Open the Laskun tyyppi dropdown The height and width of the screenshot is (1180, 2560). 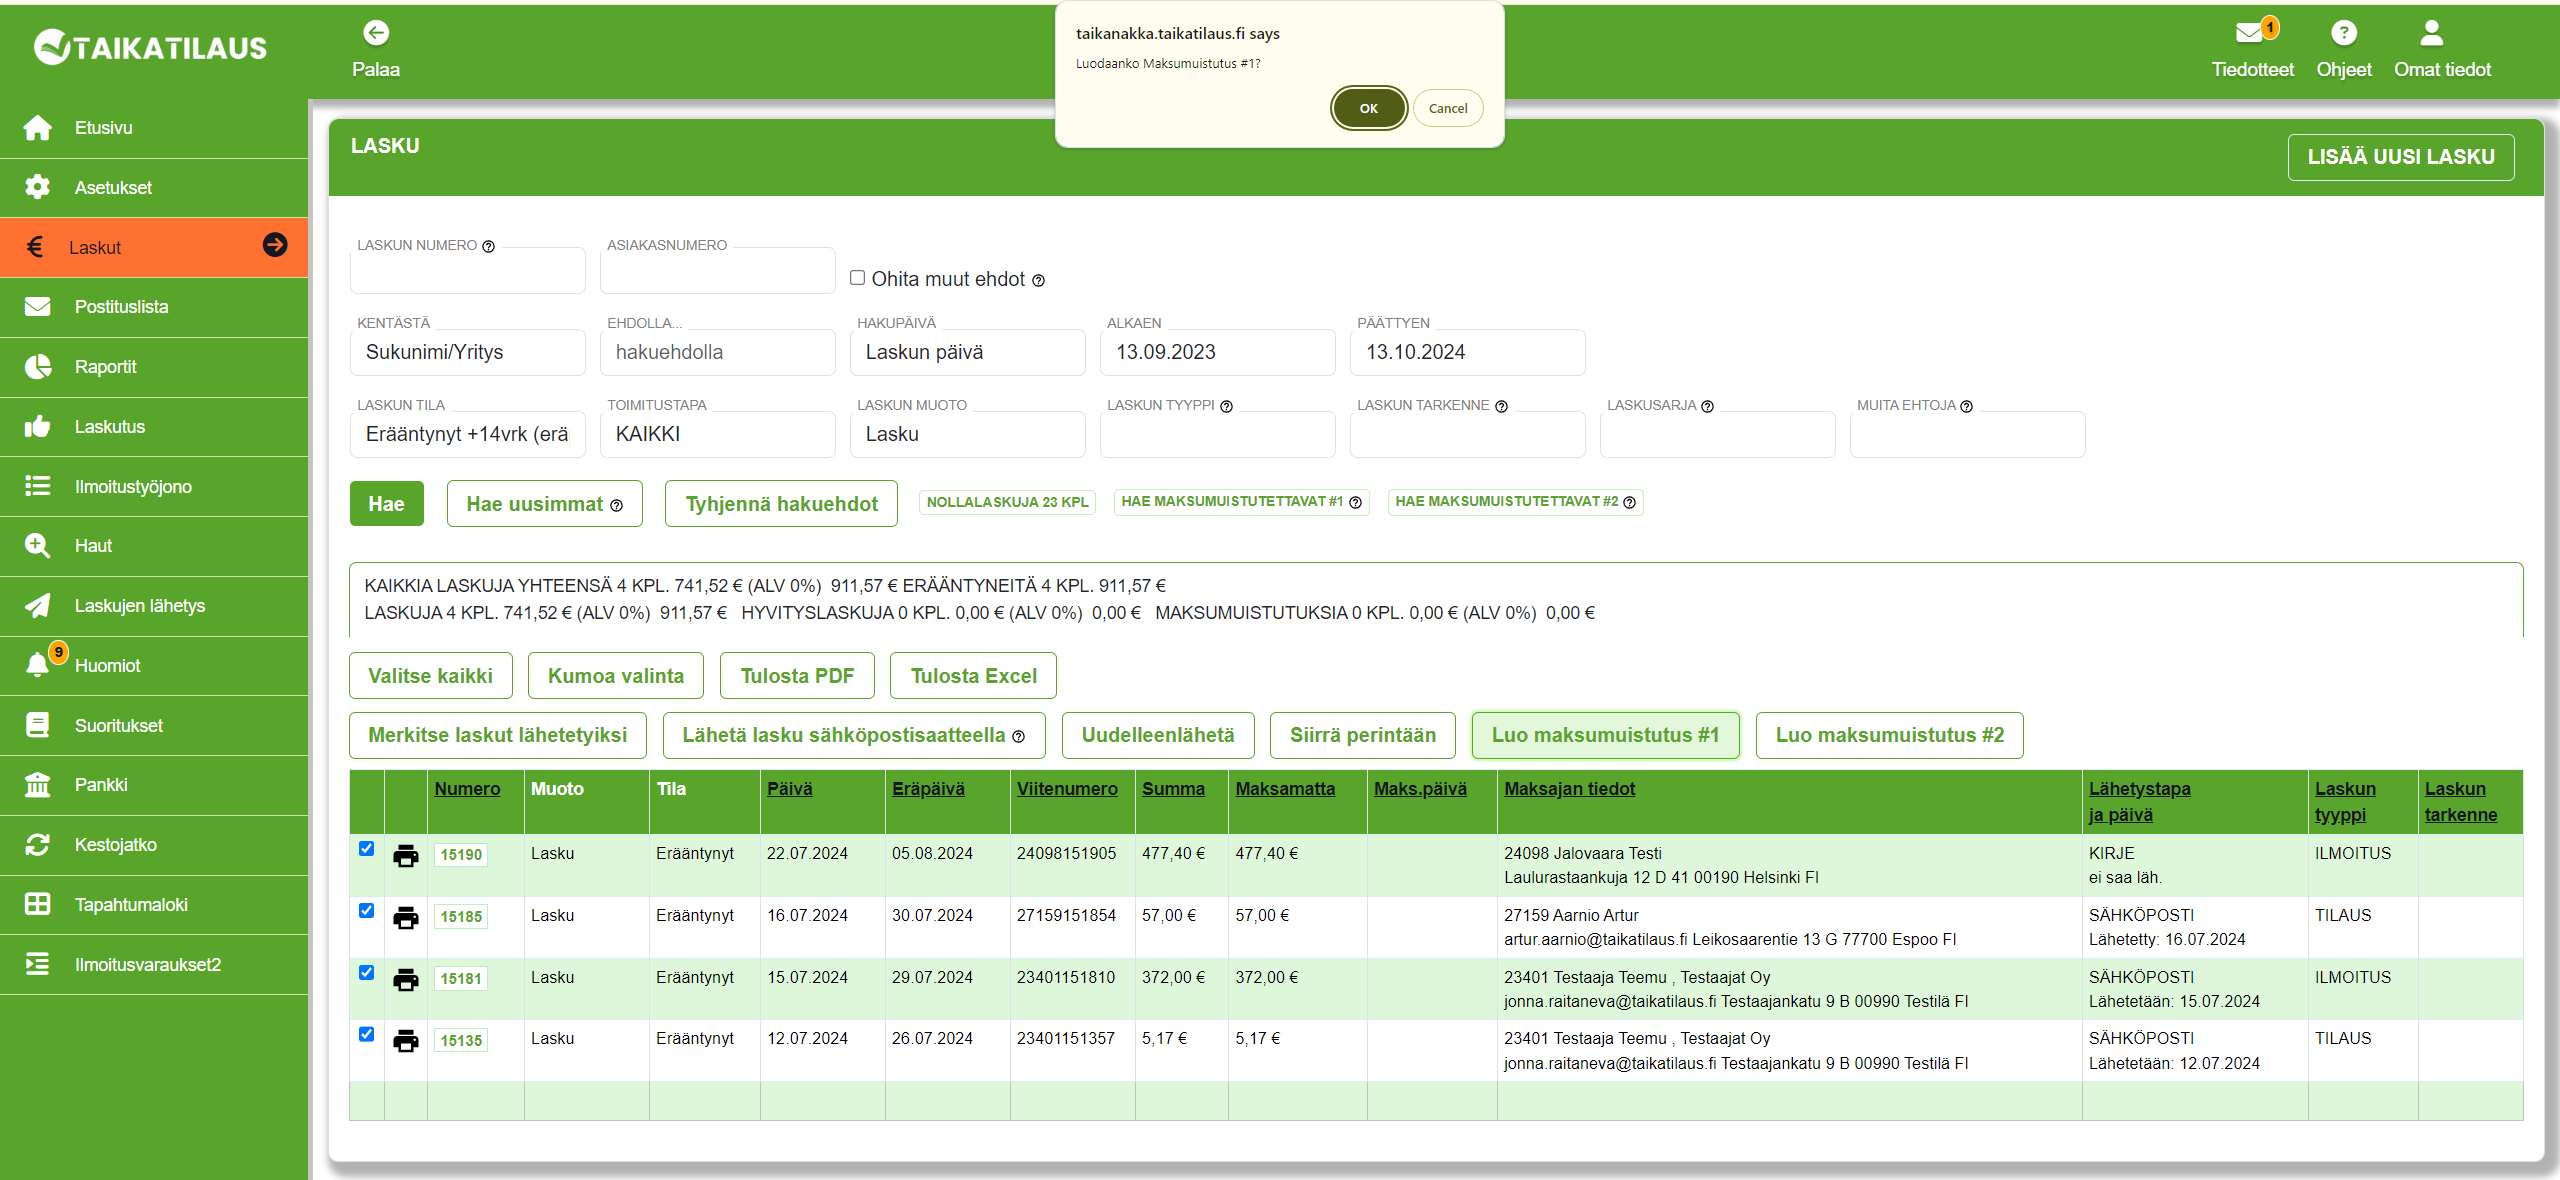point(1217,434)
